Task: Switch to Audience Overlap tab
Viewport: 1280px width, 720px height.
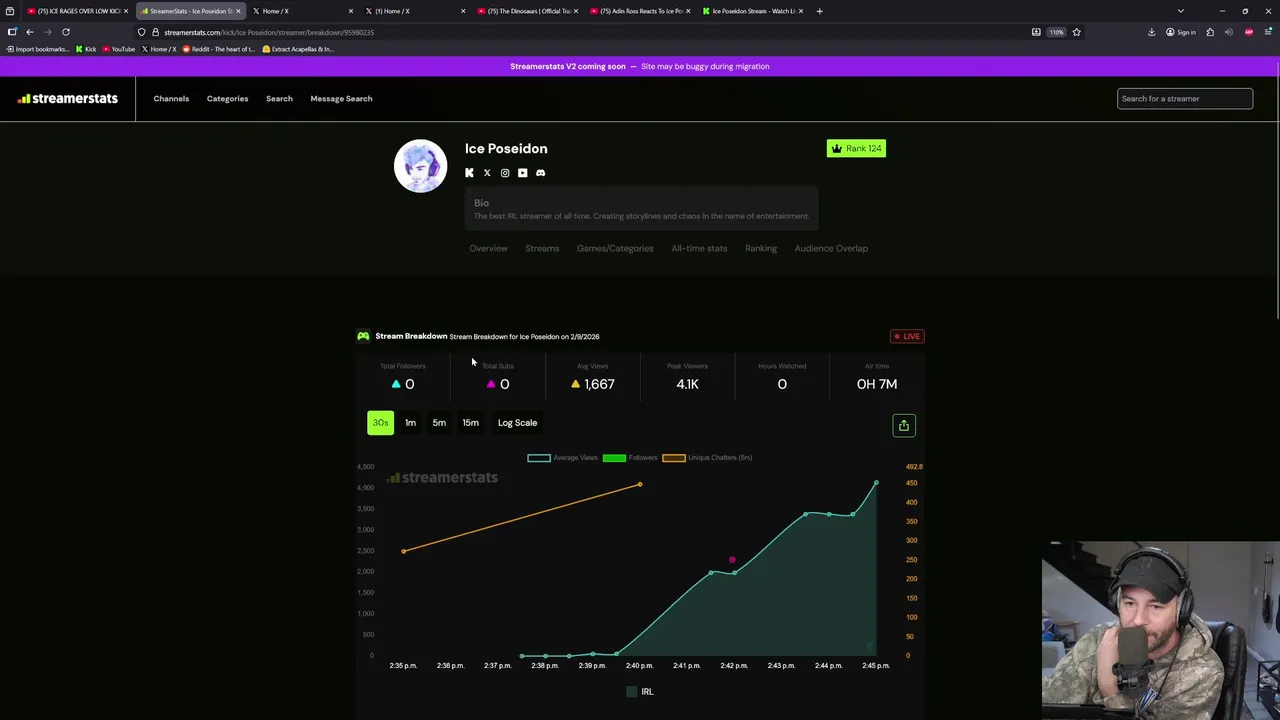Action: 831,248
